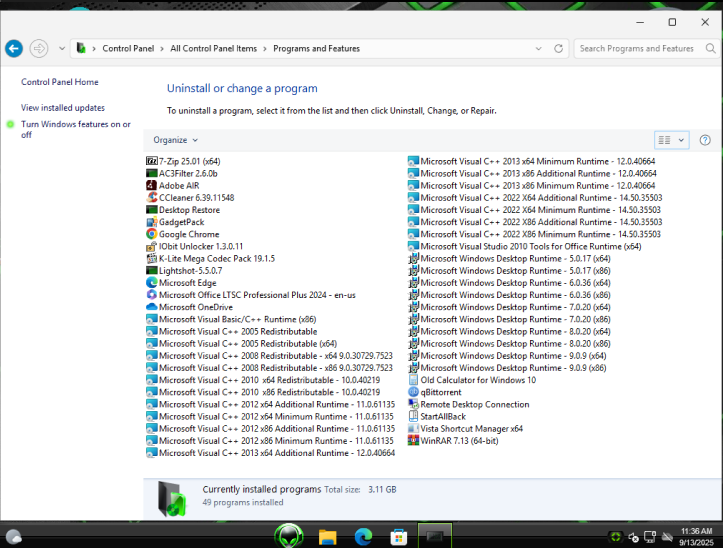Image resolution: width=723 pixels, height=548 pixels.
Task: Click the search magnifier icon
Action: [710, 48]
